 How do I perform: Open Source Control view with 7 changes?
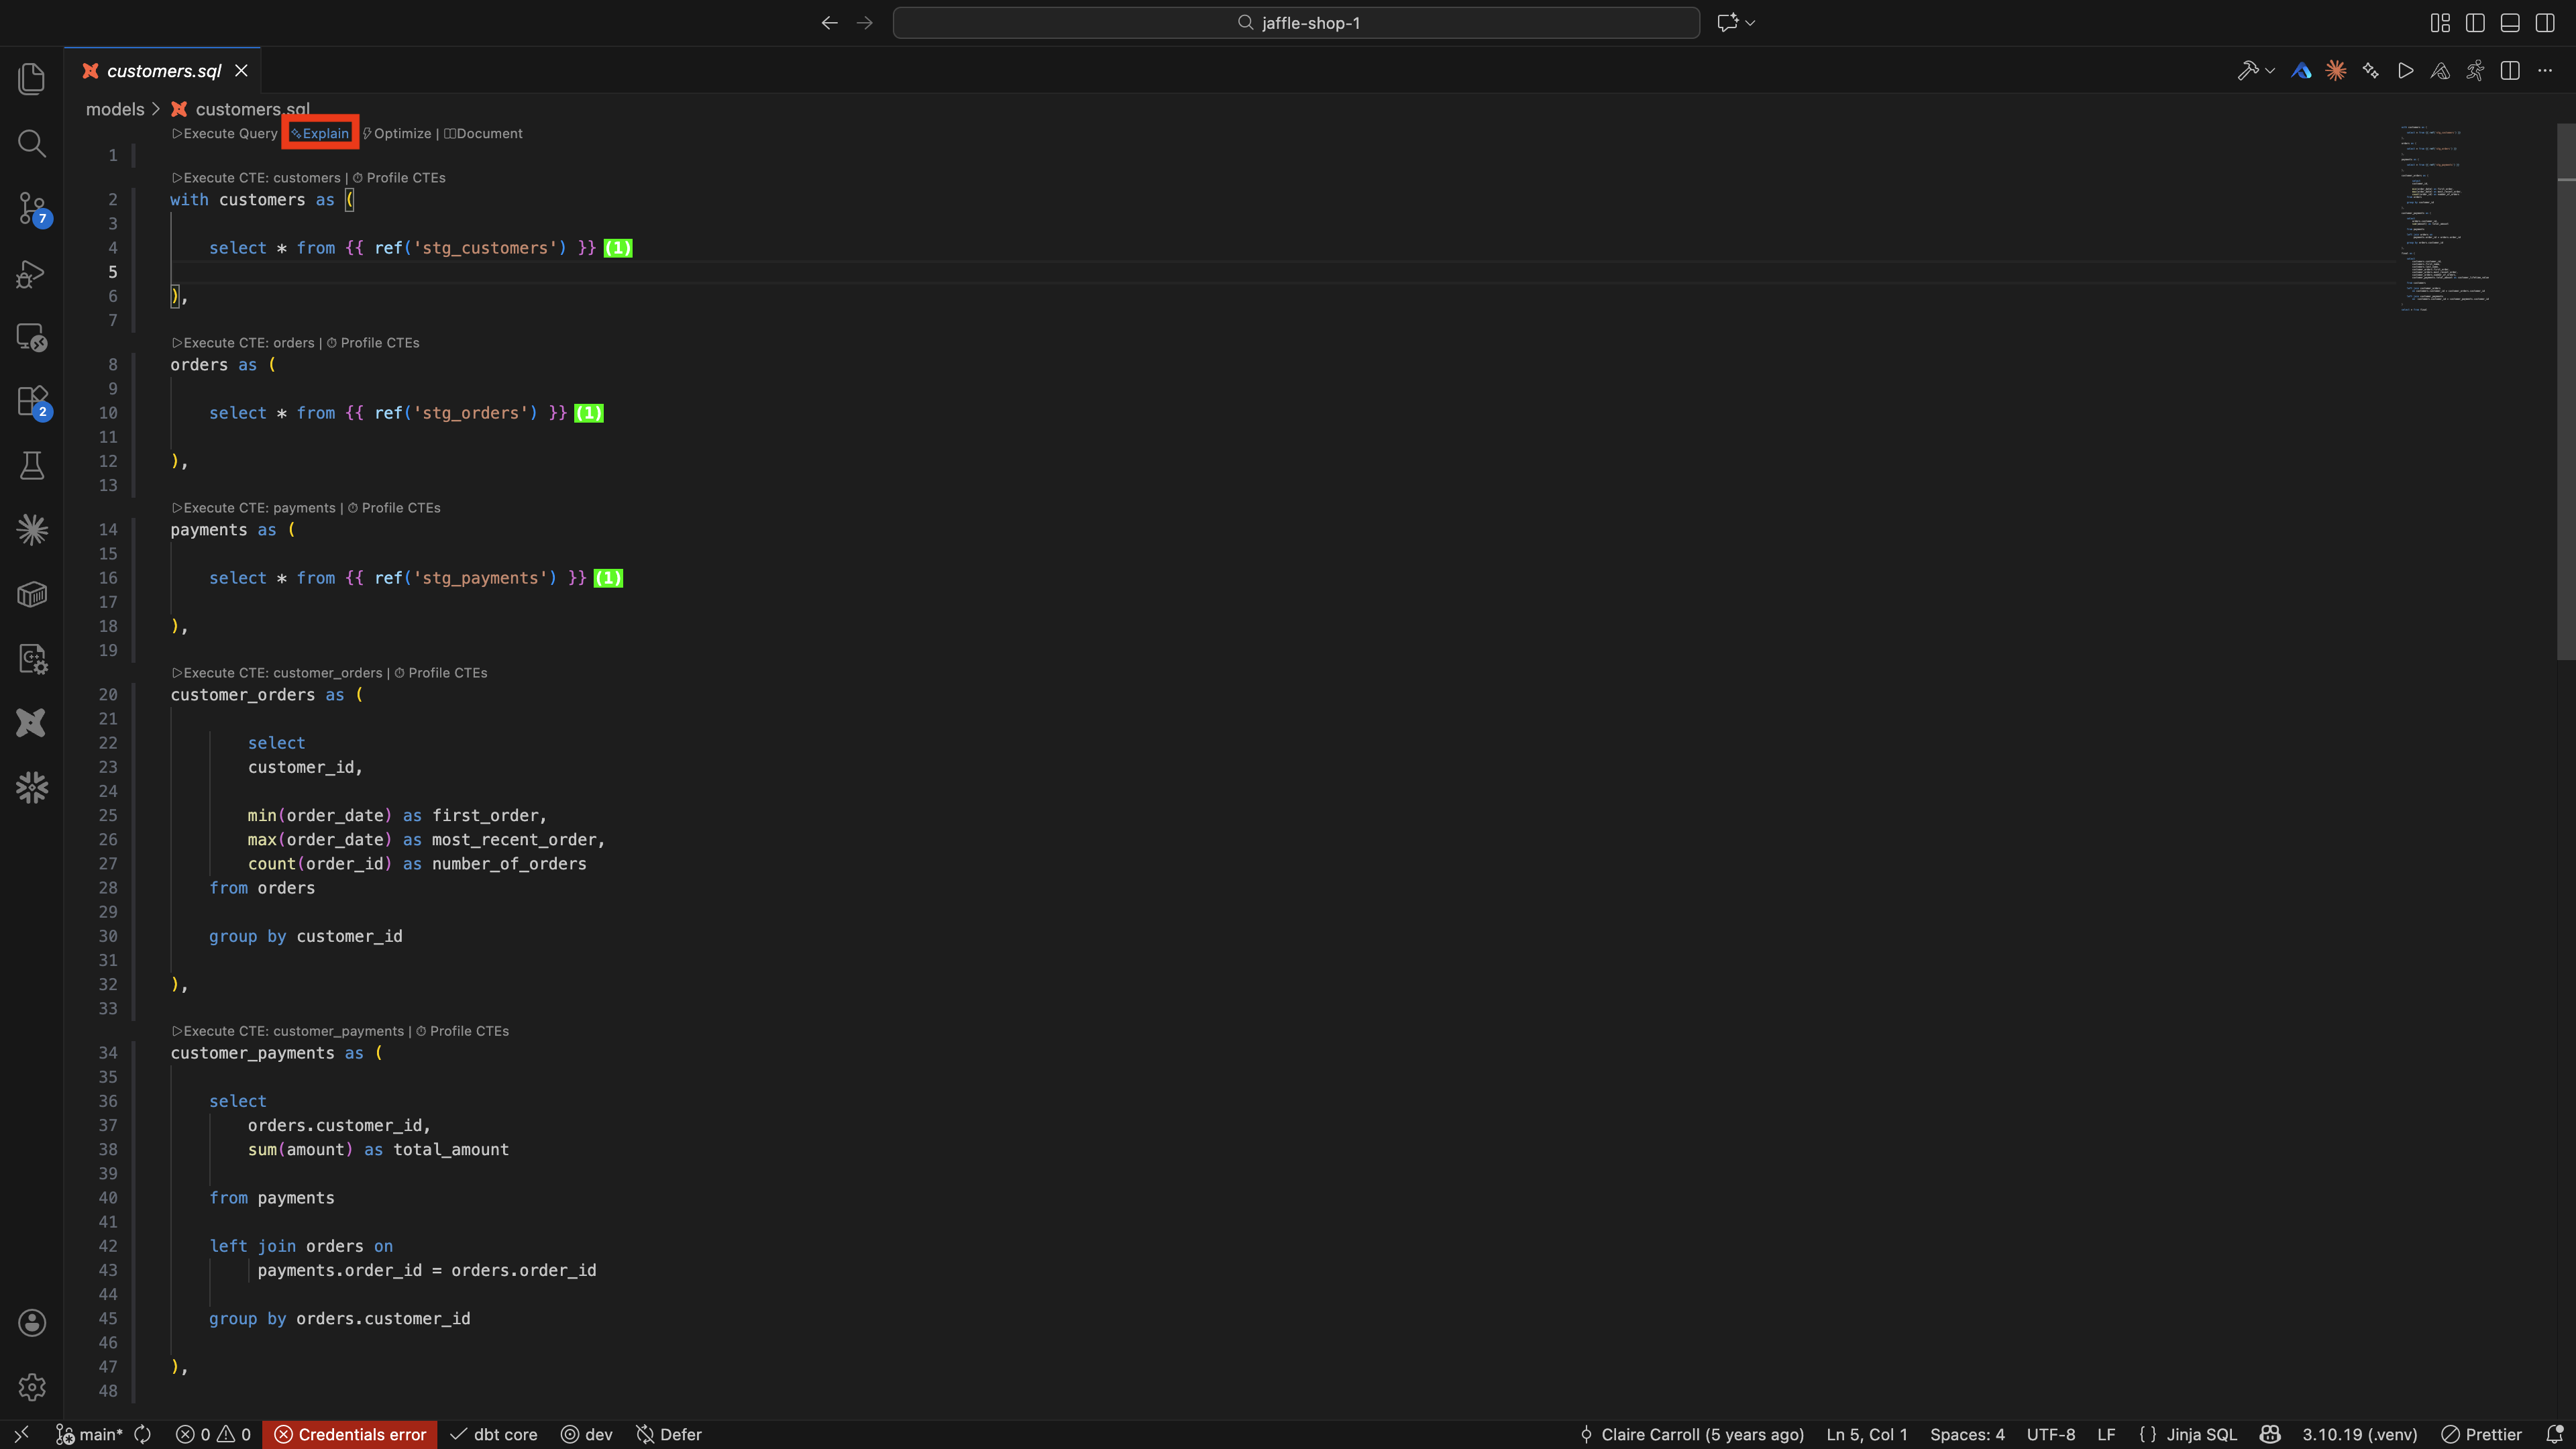(32, 208)
